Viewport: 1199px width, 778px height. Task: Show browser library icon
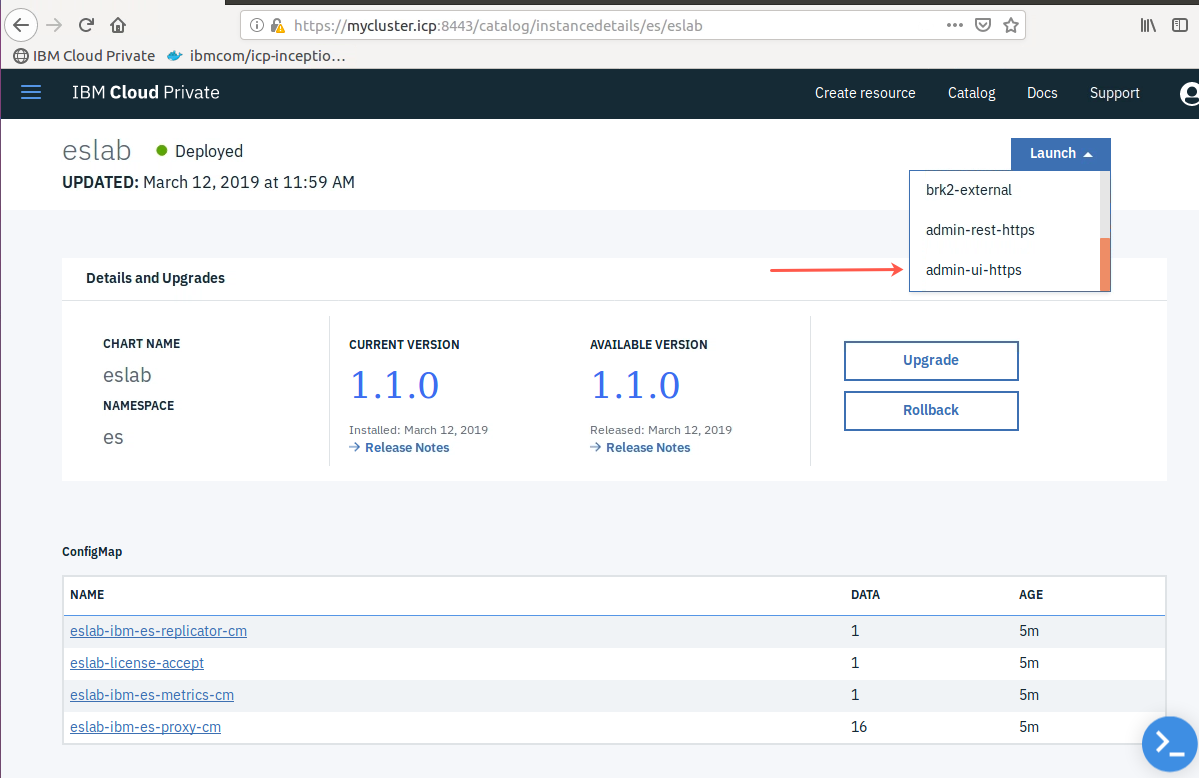click(1148, 25)
